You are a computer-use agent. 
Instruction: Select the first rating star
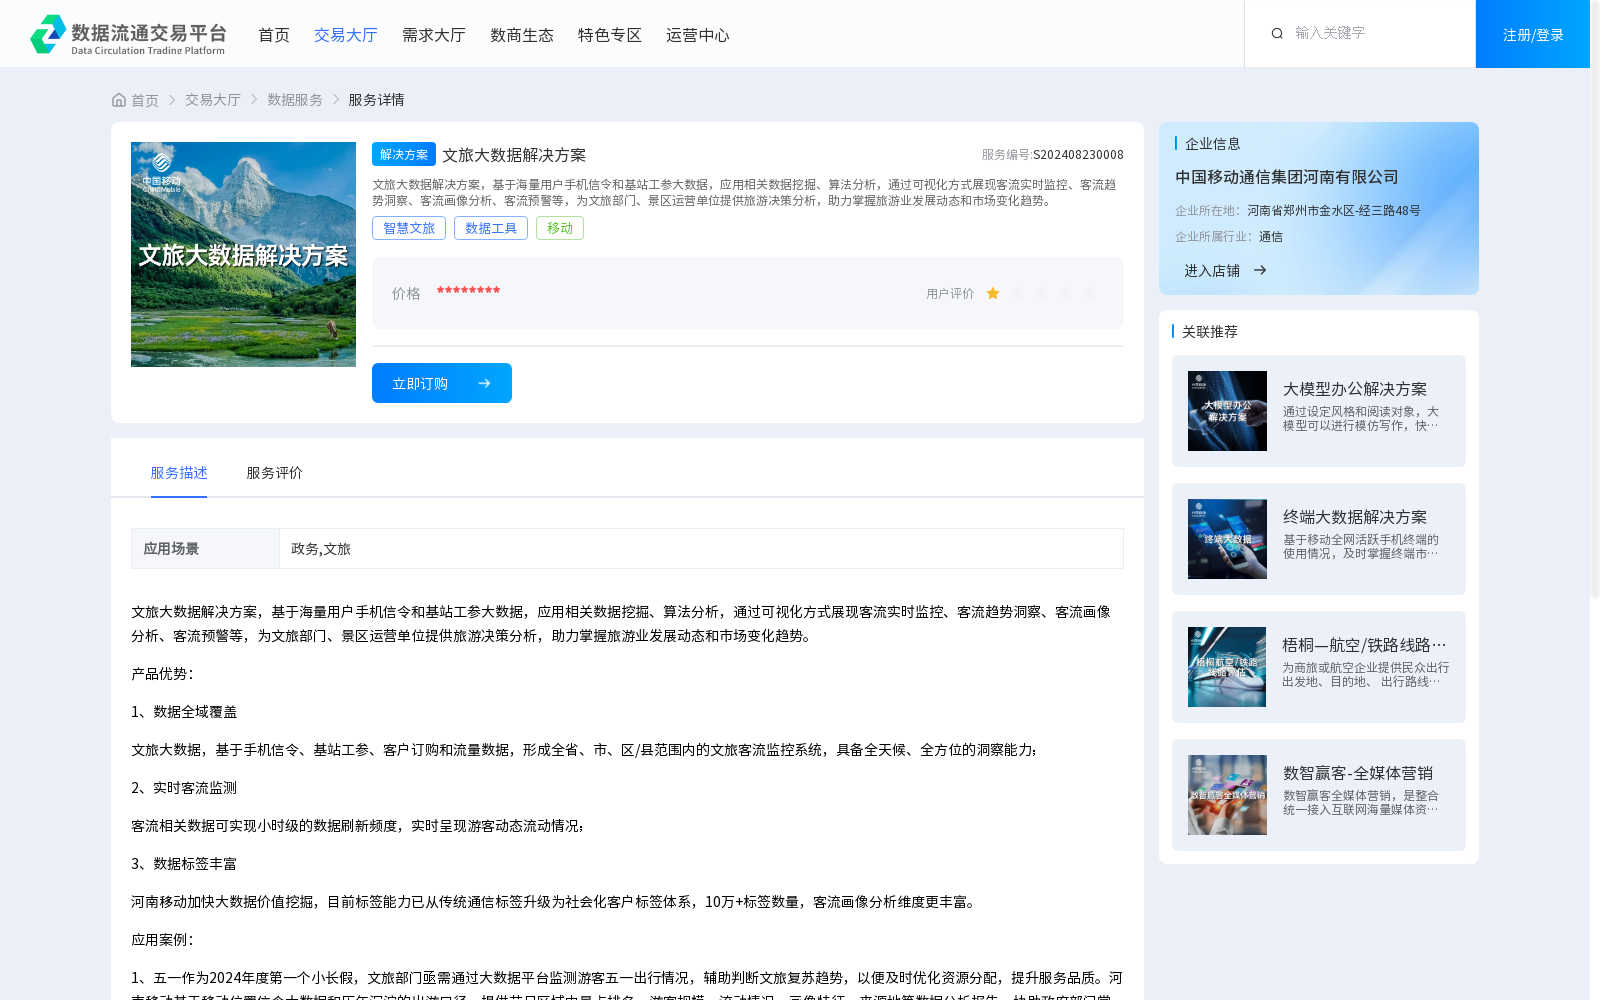point(993,293)
